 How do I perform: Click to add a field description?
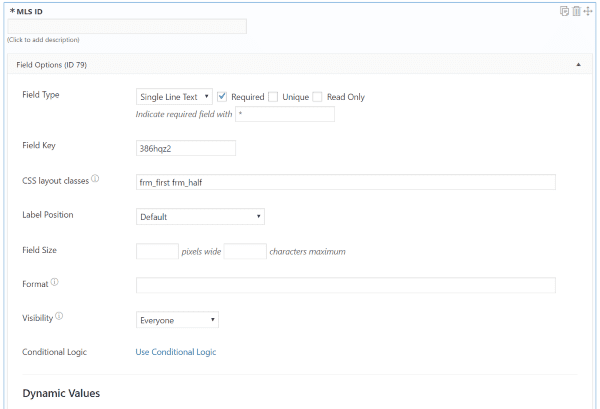[x=43, y=40]
